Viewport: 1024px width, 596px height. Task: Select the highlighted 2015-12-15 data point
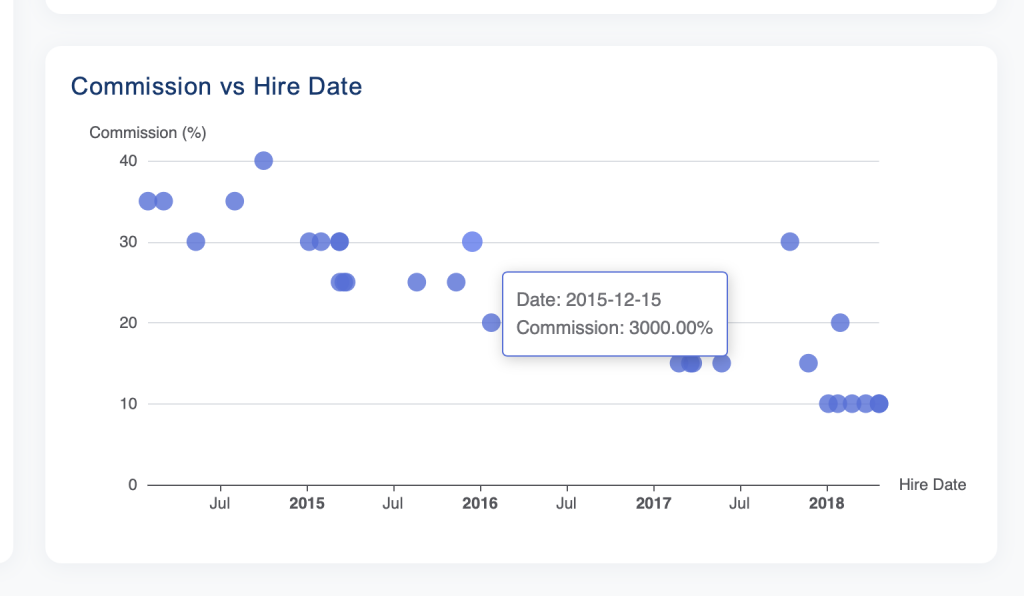point(472,241)
